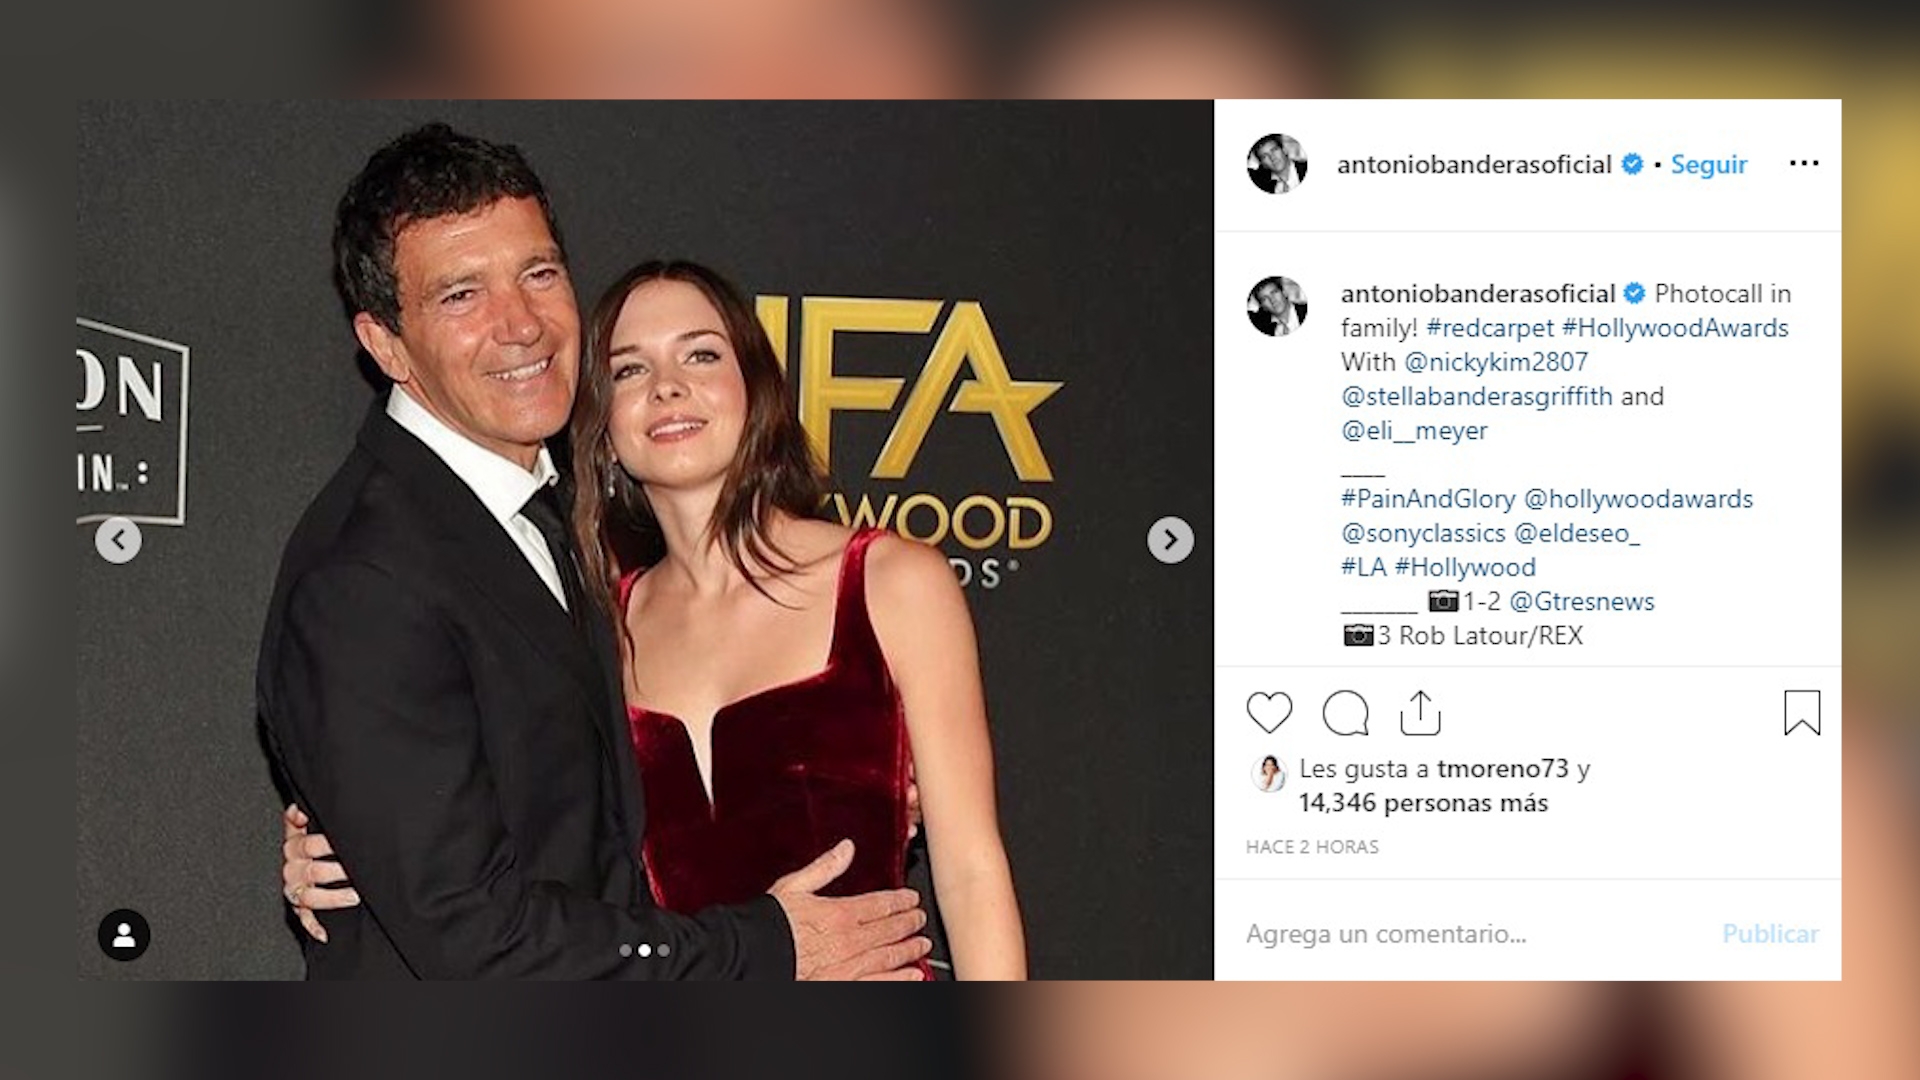
Task: Open the #redcarpet hashtag
Action: pos(1490,328)
